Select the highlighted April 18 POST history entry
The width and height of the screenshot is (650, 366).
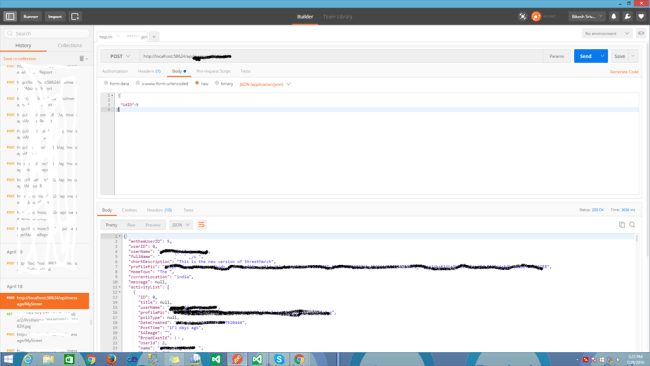[44, 301]
